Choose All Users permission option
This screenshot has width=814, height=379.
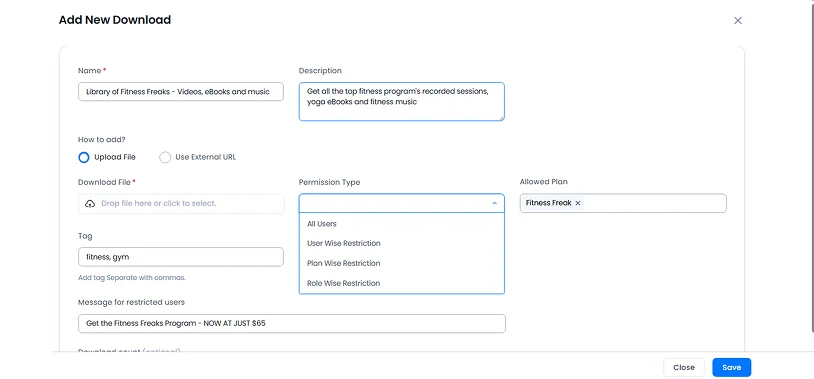[401, 224]
